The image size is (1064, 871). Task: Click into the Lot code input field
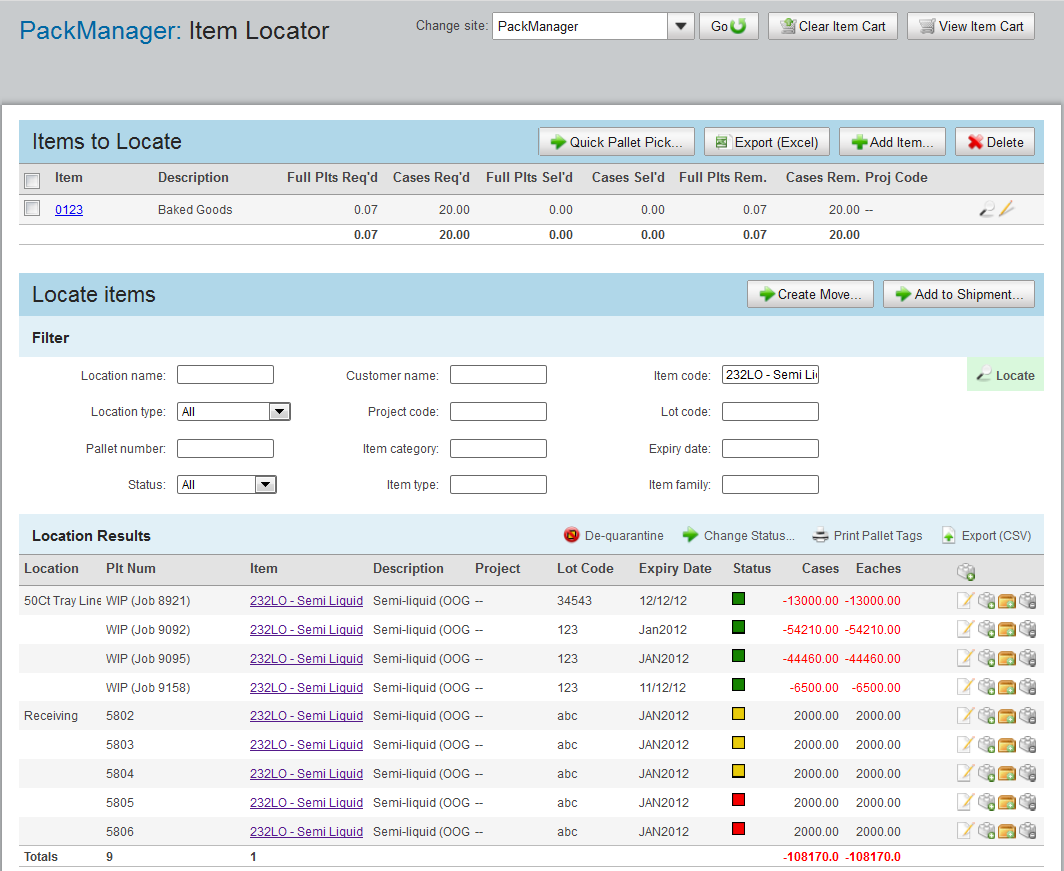tap(770, 412)
